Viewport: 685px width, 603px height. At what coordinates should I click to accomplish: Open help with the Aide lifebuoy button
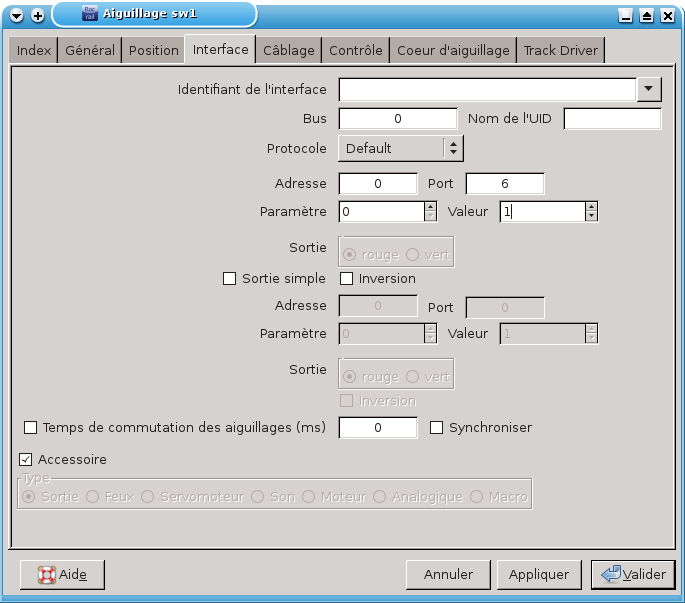[62, 575]
